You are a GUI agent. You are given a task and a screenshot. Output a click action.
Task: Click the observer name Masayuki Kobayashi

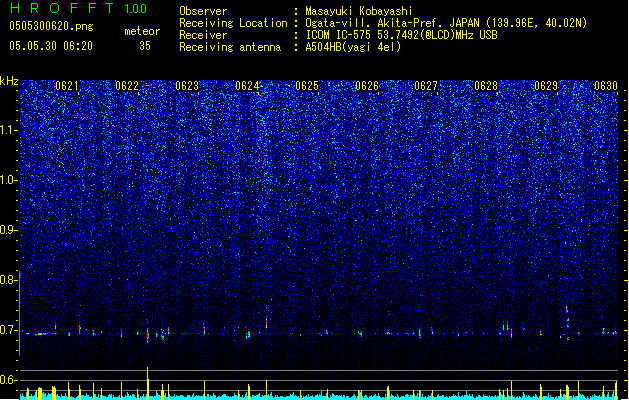[359, 11]
